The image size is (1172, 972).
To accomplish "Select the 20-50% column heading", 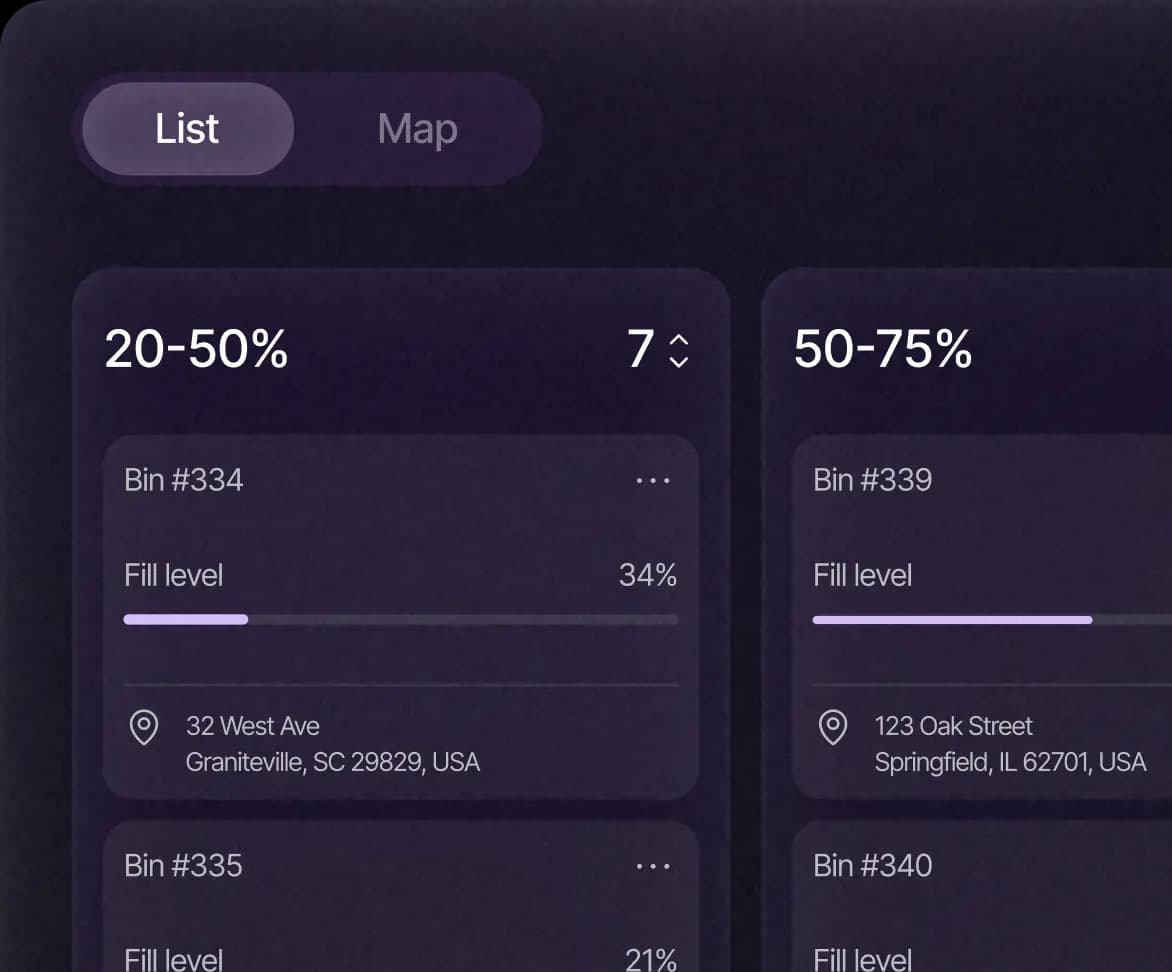I will tap(197, 350).
